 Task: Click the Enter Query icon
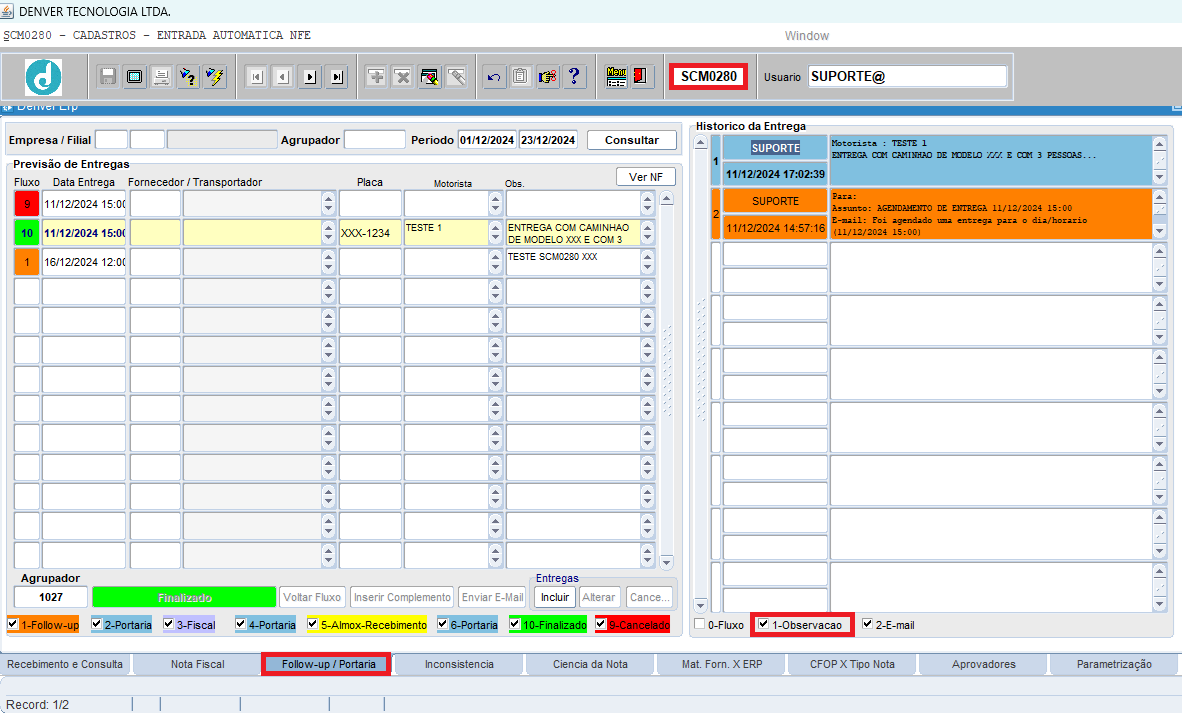[x=188, y=76]
